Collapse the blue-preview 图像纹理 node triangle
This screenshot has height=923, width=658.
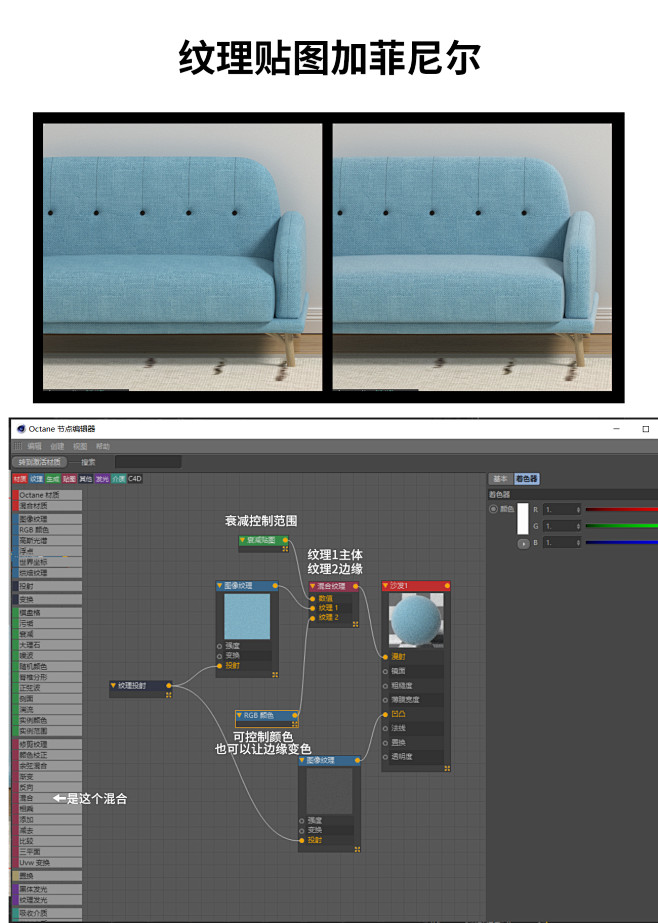click(220, 586)
